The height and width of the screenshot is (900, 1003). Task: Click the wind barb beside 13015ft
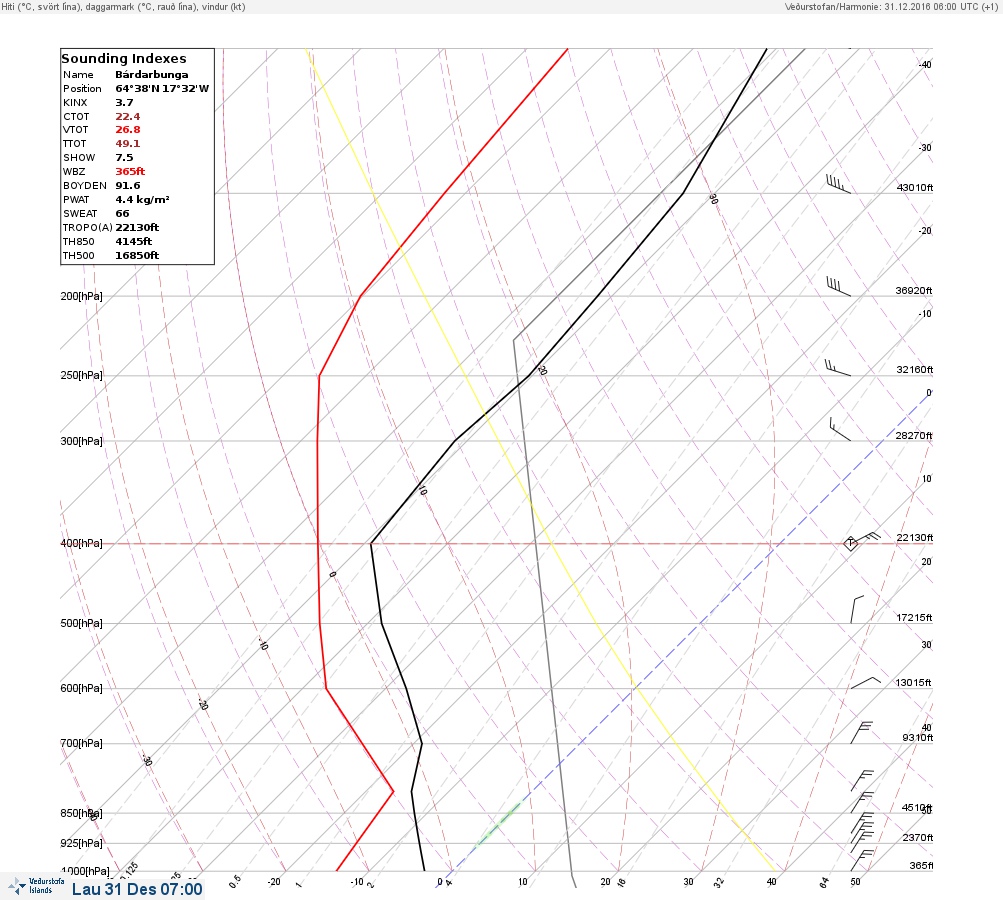[x=865, y=683]
